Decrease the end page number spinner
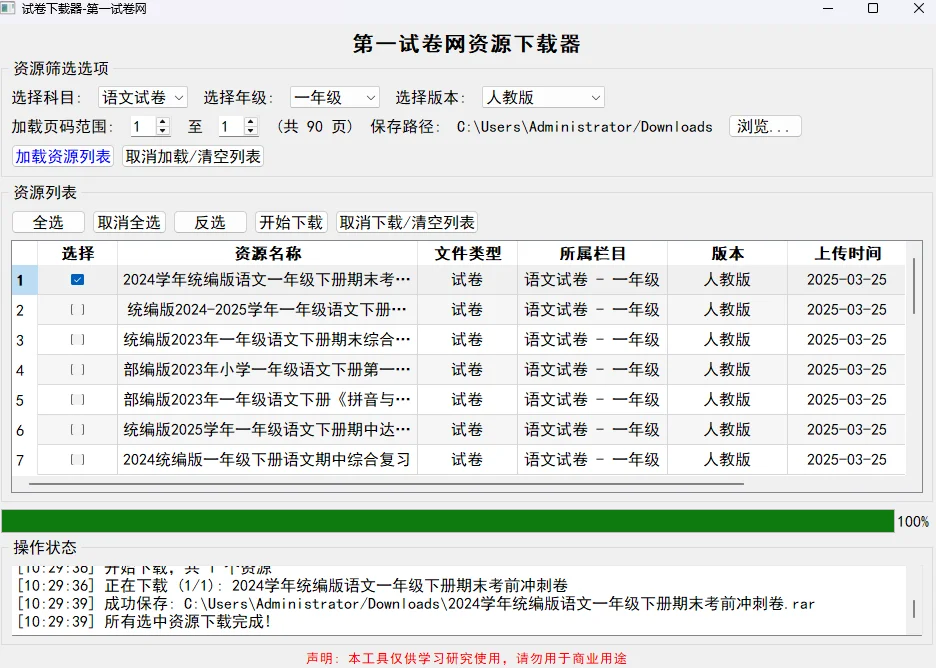The height and width of the screenshot is (668, 936). coord(251,131)
